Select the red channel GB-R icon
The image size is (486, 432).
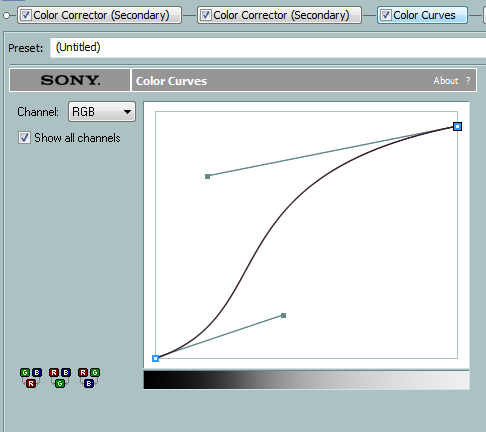[x=31, y=378]
